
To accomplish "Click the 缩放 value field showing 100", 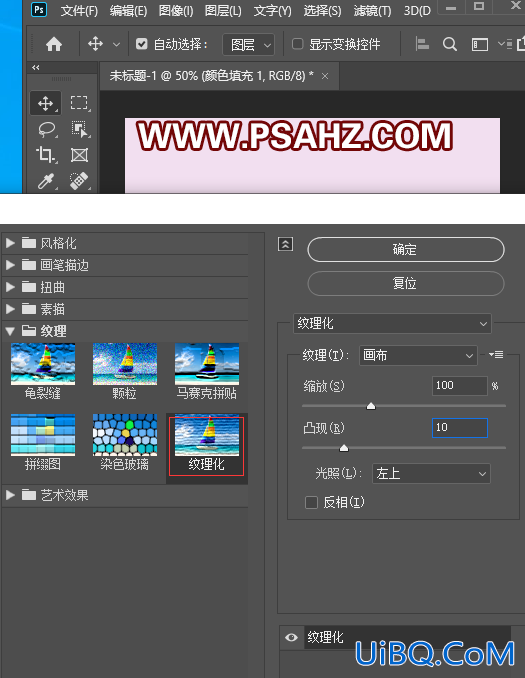I will 459,385.
